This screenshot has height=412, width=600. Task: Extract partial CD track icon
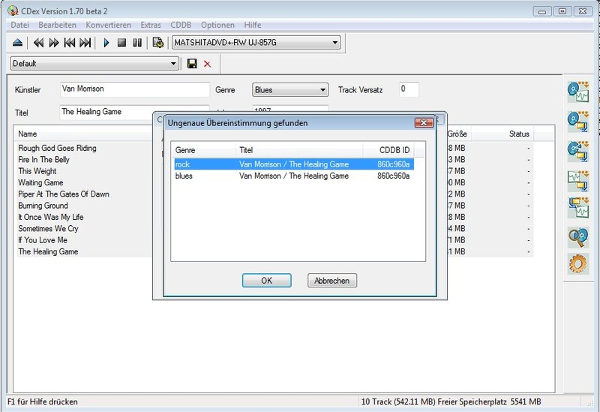578,151
